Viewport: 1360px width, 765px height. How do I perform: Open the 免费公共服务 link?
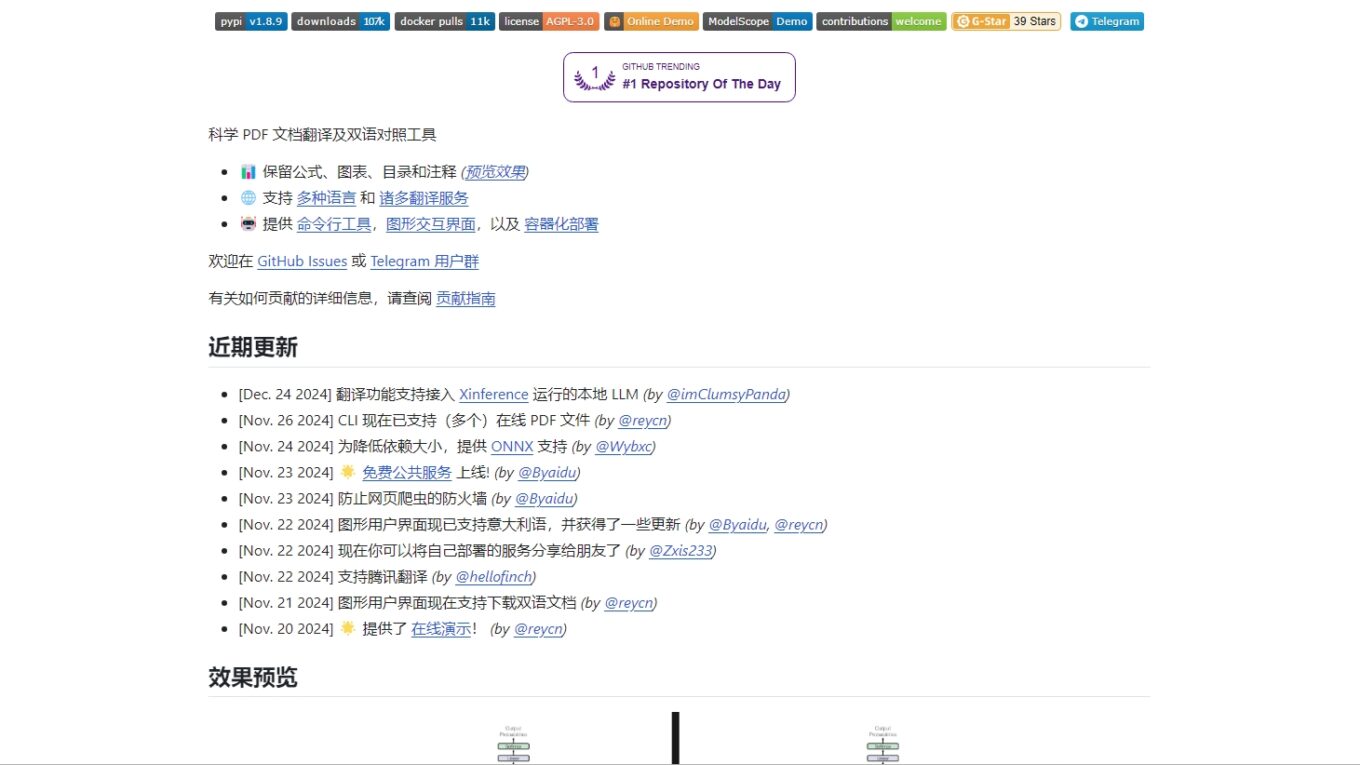407,472
